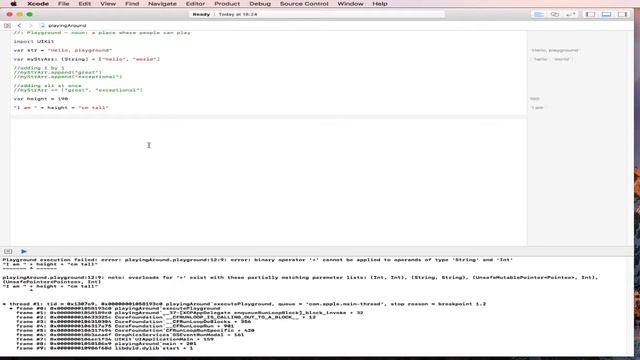Open the Source Control menu
Viewport: 640px width, 360px height.
click(304, 4)
